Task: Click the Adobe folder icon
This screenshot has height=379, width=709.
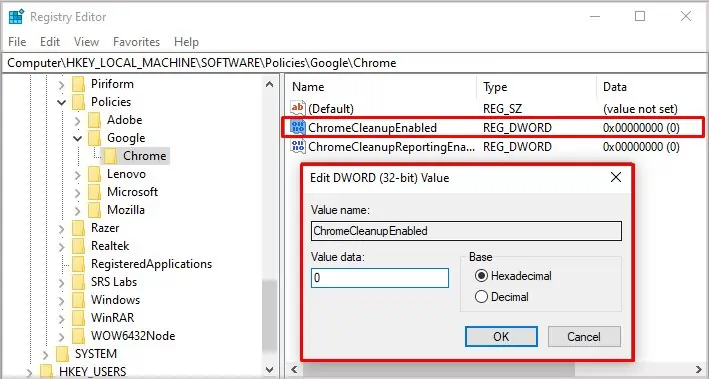Action: click(95, 120)
